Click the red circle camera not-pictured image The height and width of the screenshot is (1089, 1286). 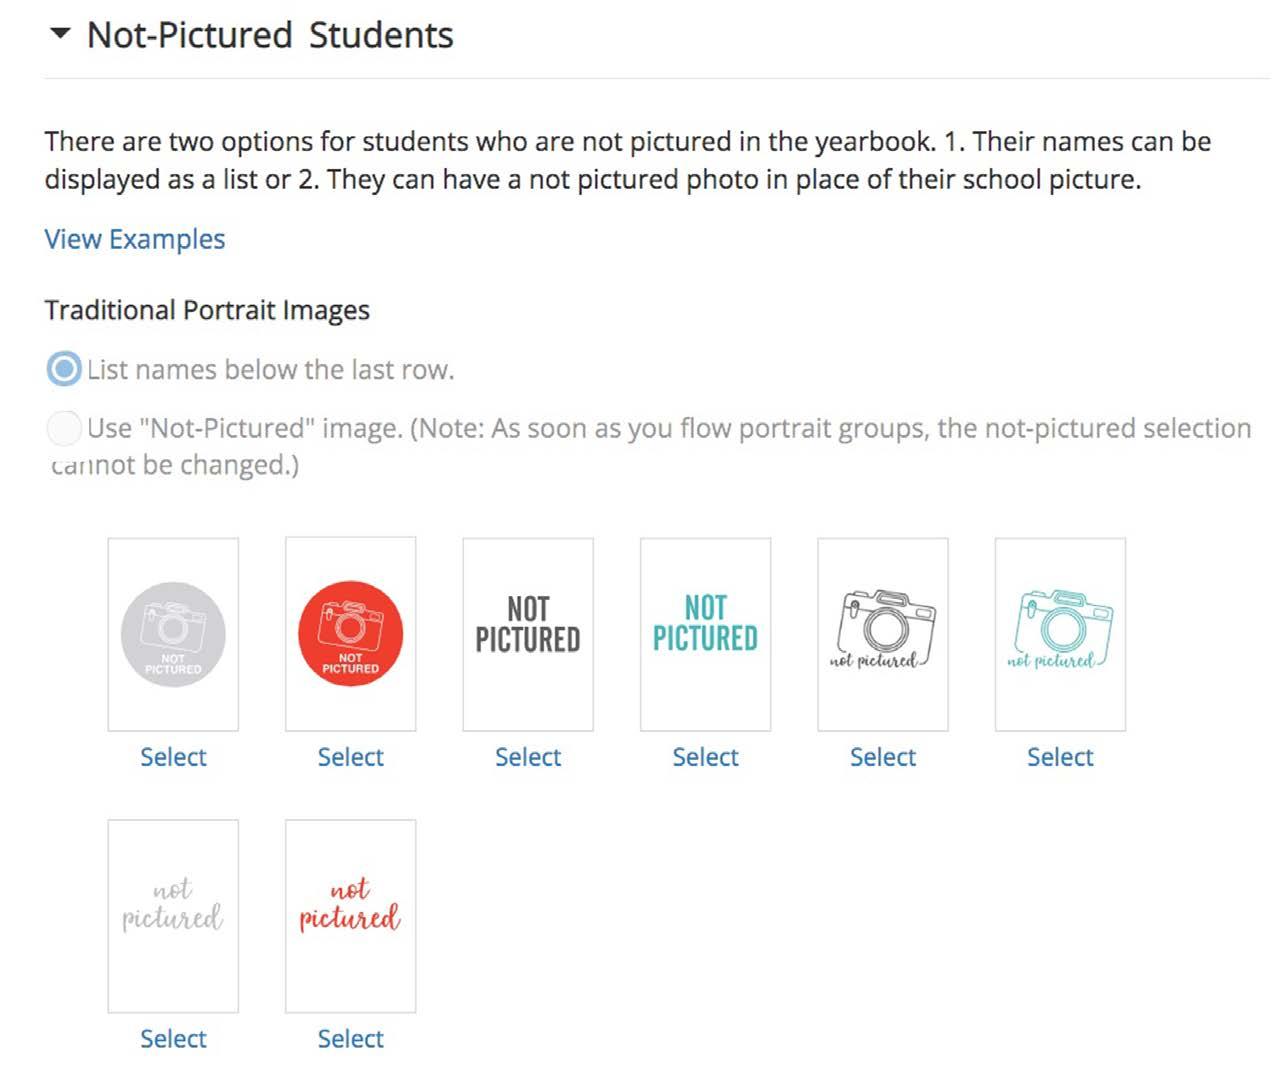(351, 635)
